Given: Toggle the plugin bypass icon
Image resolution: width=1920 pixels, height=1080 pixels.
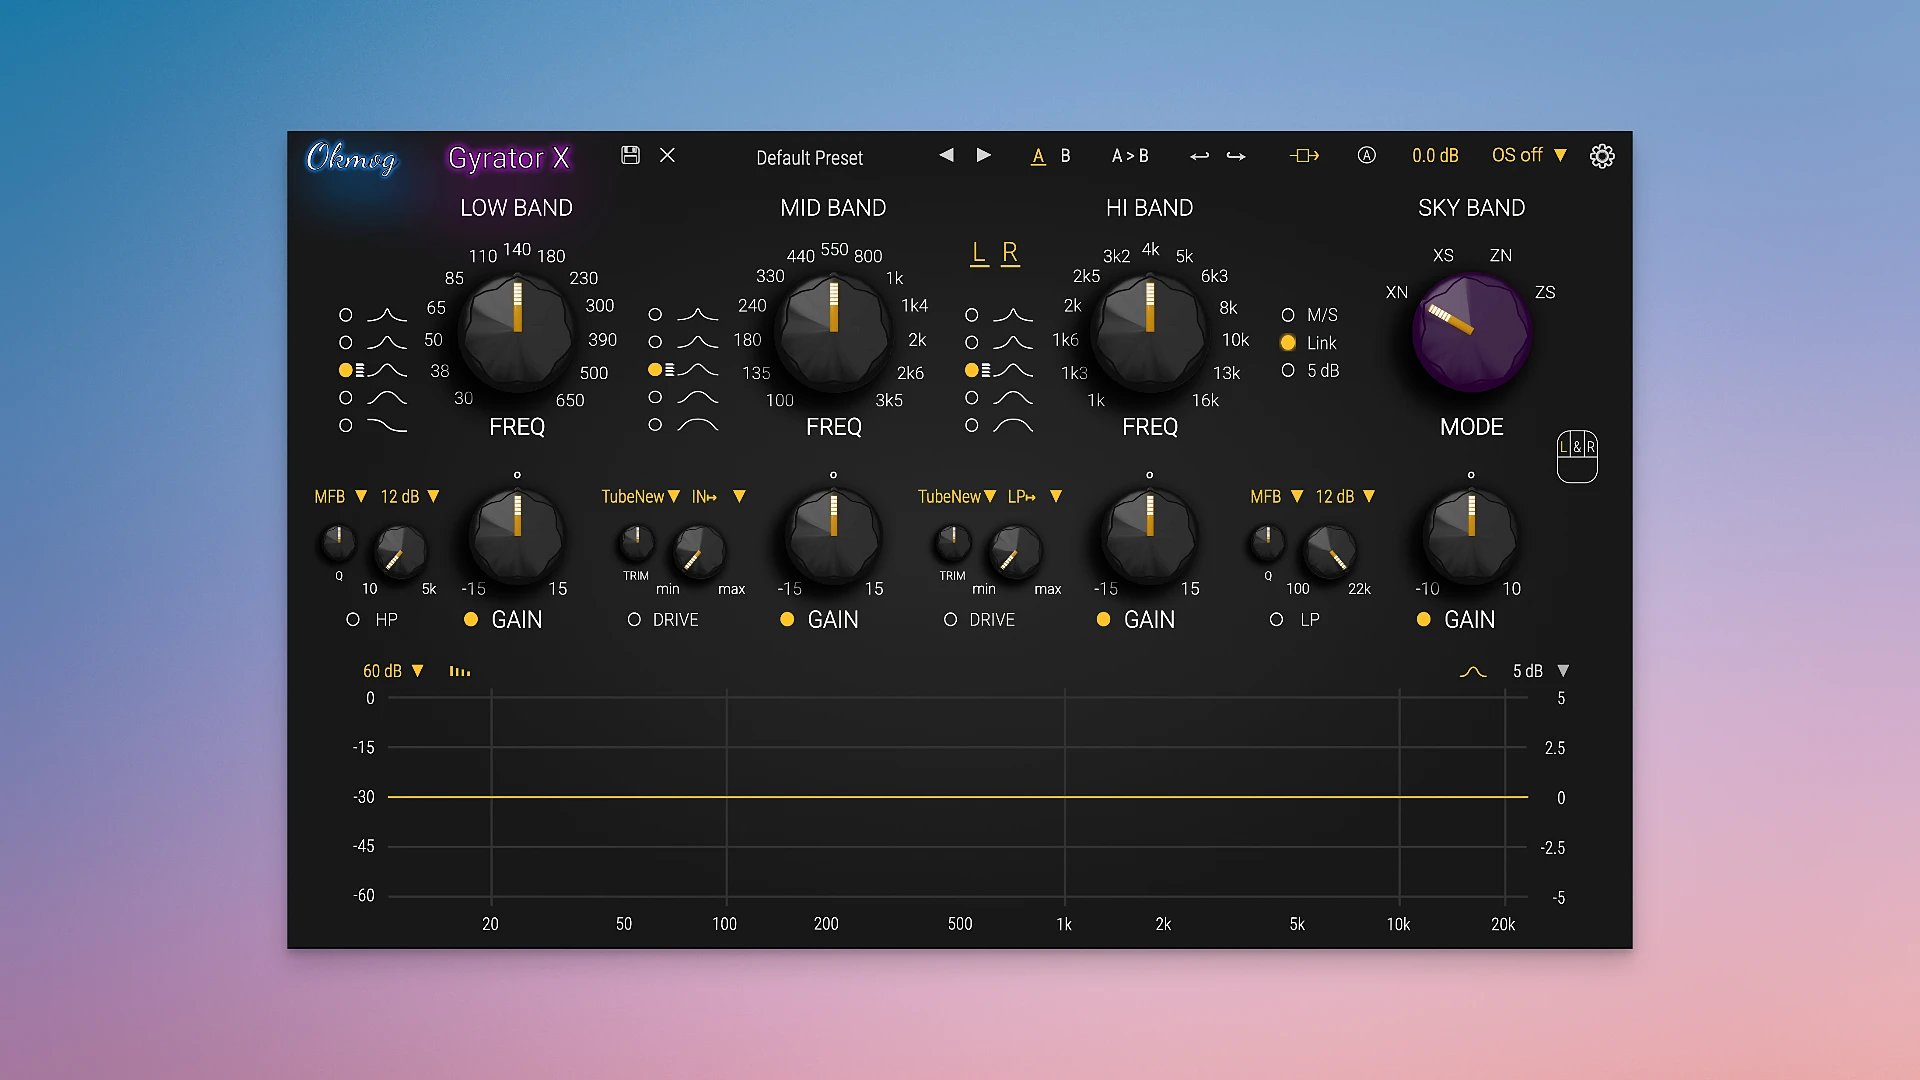Looking at the screenshot, I should (1304, 156).
